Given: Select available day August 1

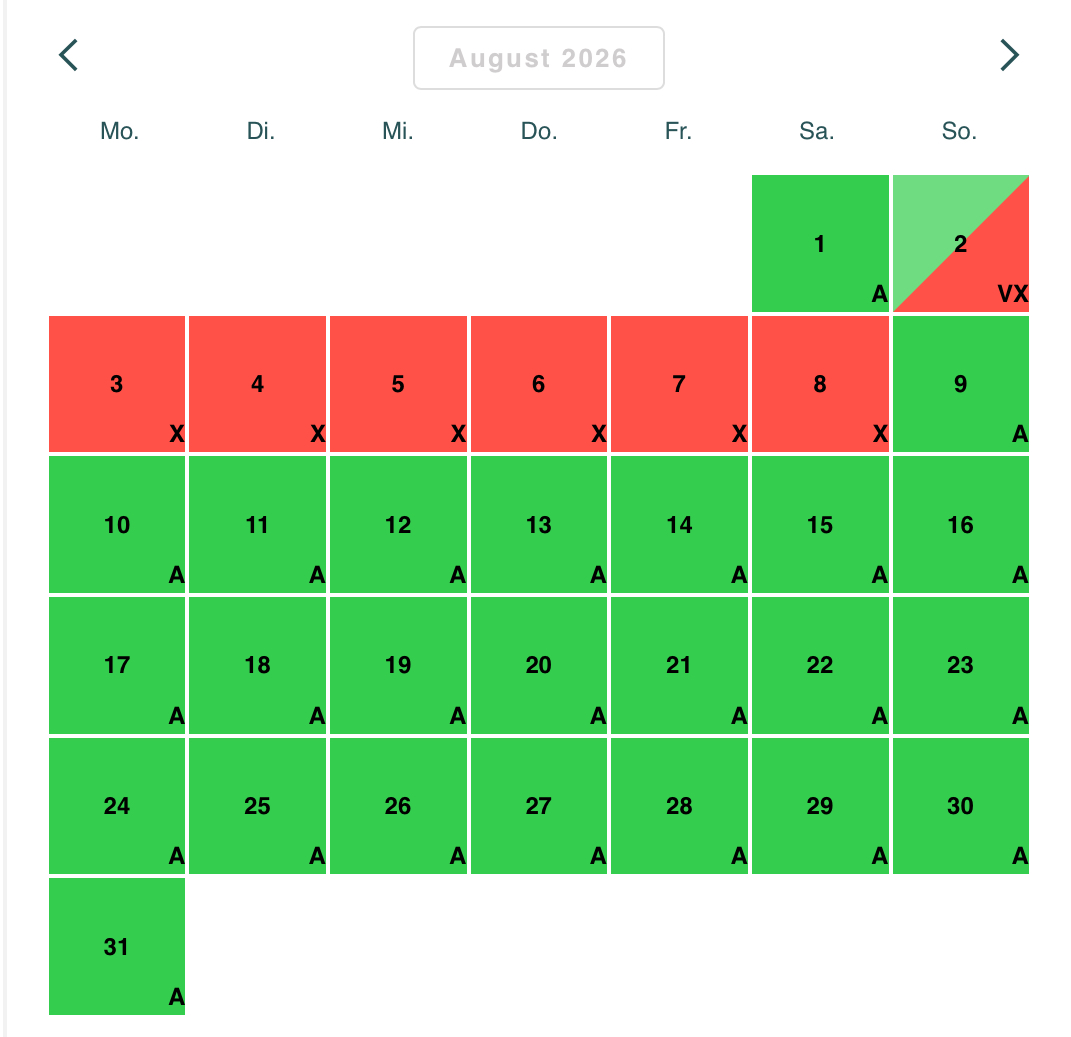Looking at the screenshot, I should click(x=820, y=244).
